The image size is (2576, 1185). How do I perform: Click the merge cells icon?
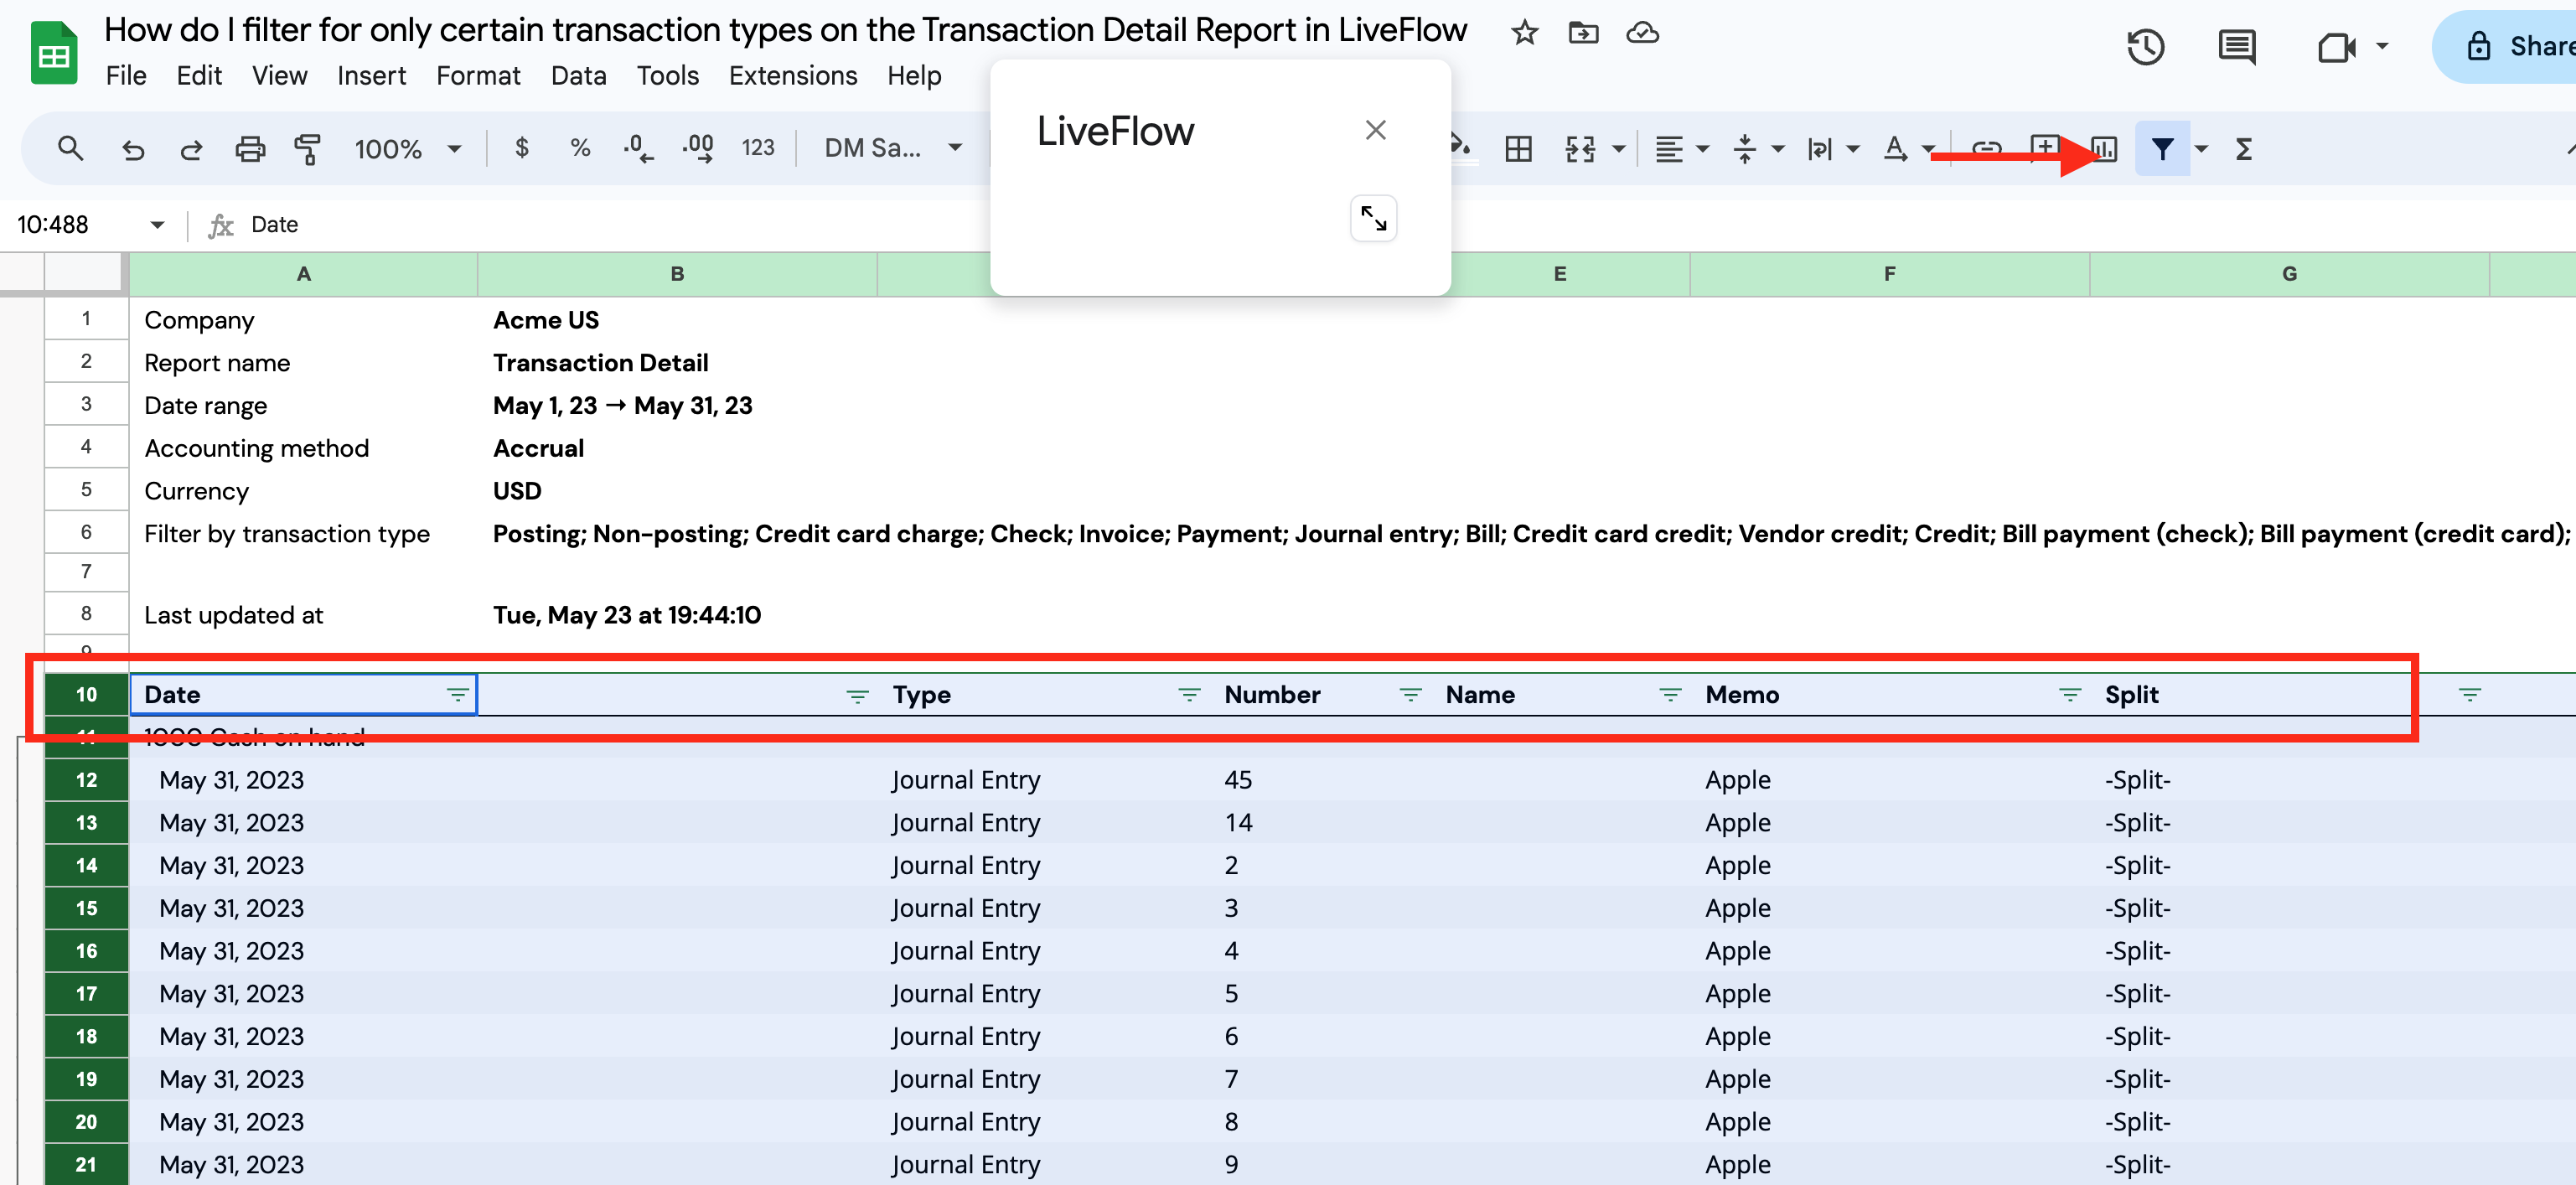[1580, 149]
